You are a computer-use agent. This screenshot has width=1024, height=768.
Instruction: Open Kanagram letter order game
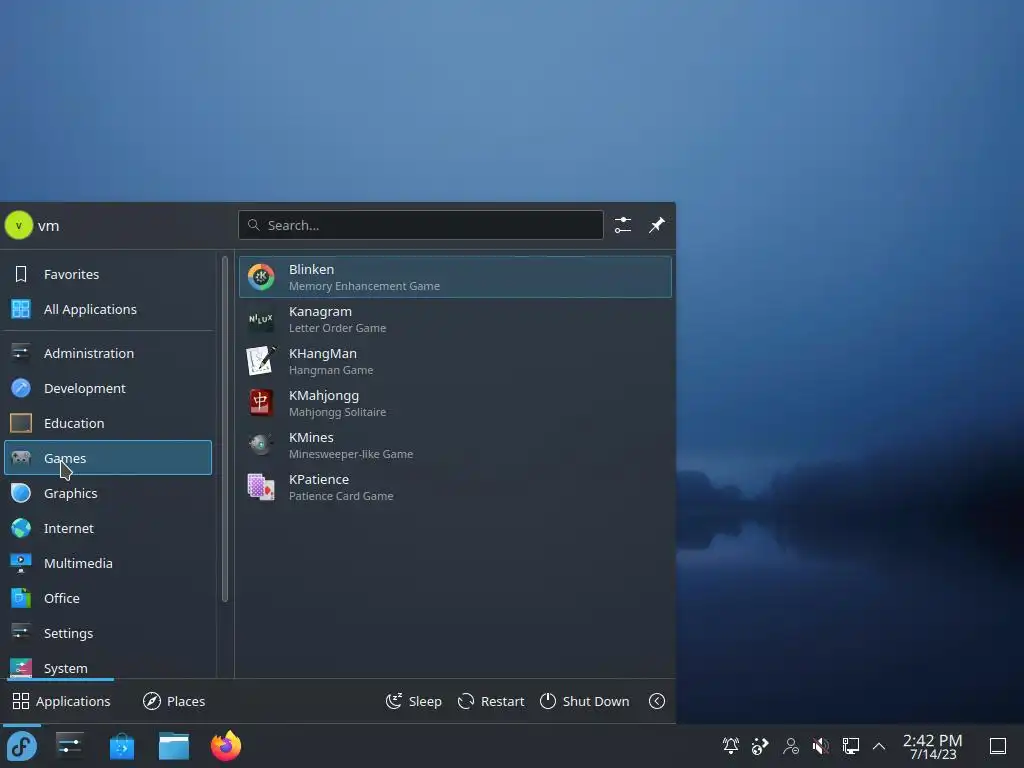(455, 319)
